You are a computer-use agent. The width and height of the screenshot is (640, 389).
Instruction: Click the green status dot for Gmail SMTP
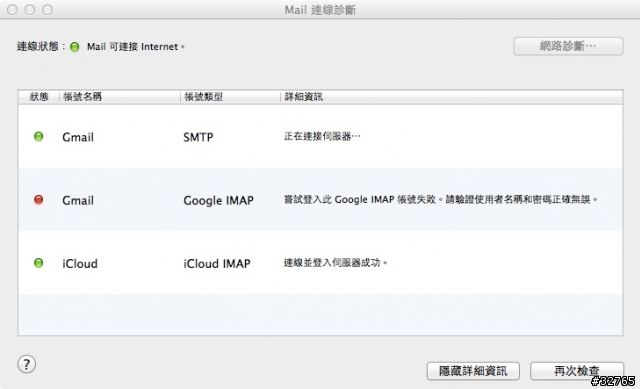click(38, 136)
